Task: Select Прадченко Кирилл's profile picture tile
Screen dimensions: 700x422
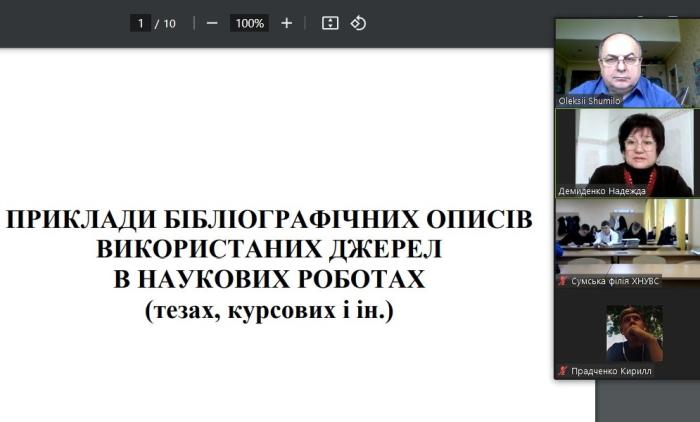Action: [633, 333]
